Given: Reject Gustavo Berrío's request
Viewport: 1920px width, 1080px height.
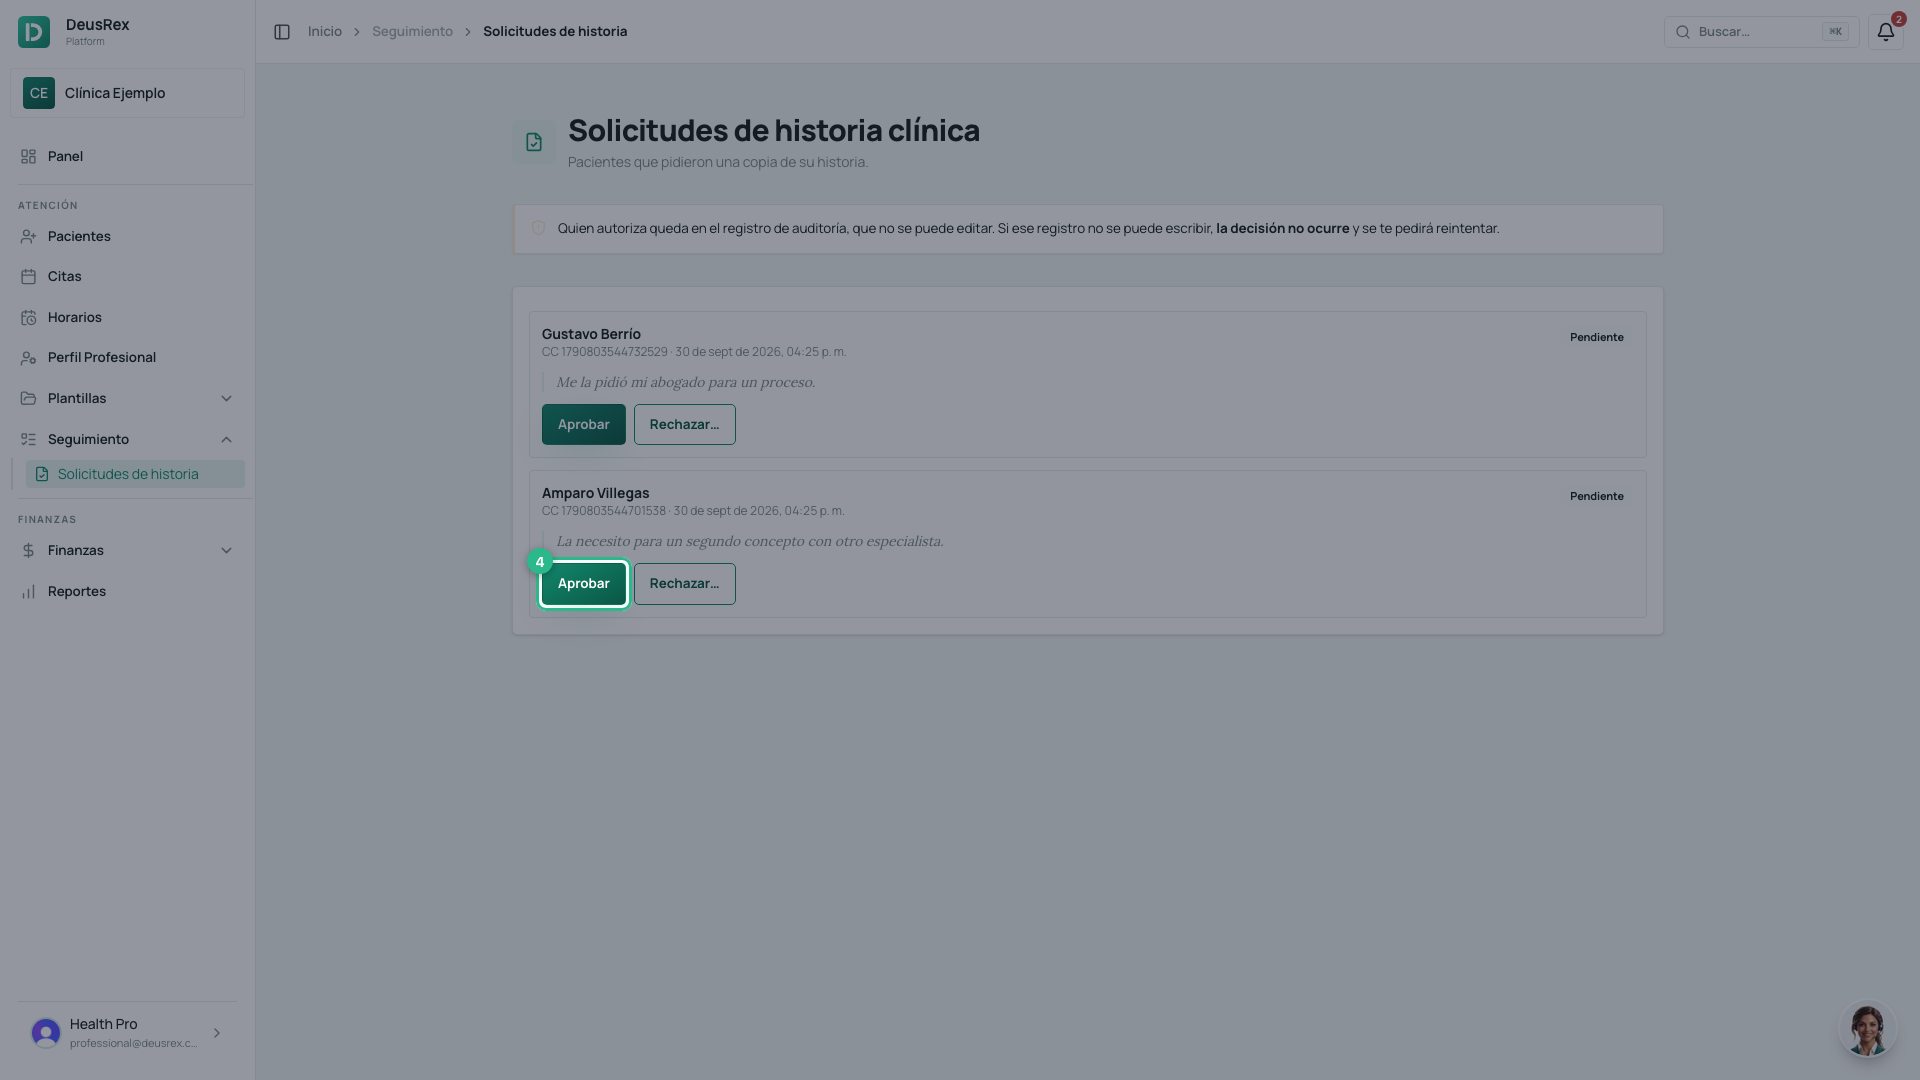Looking at the screenshot, I should click(x=685, y=425).
